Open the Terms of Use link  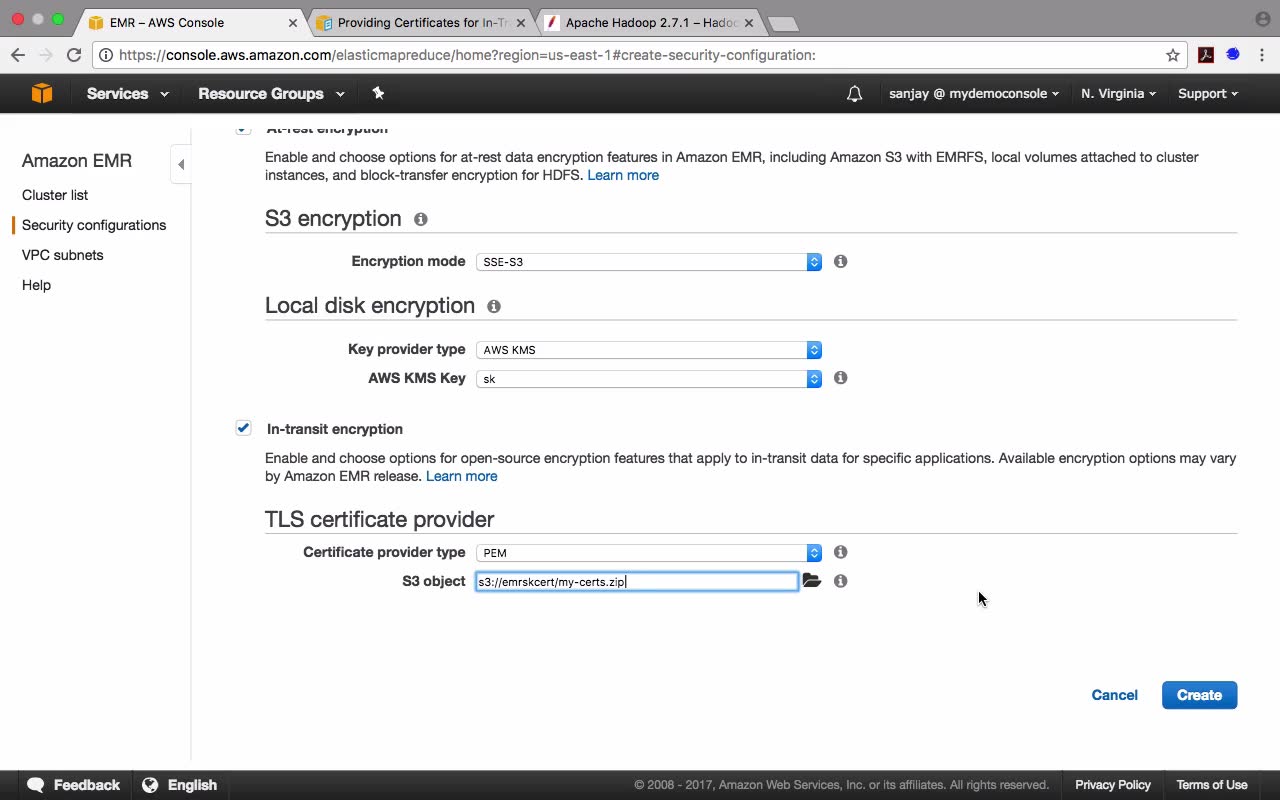(x=1212, y=785)
